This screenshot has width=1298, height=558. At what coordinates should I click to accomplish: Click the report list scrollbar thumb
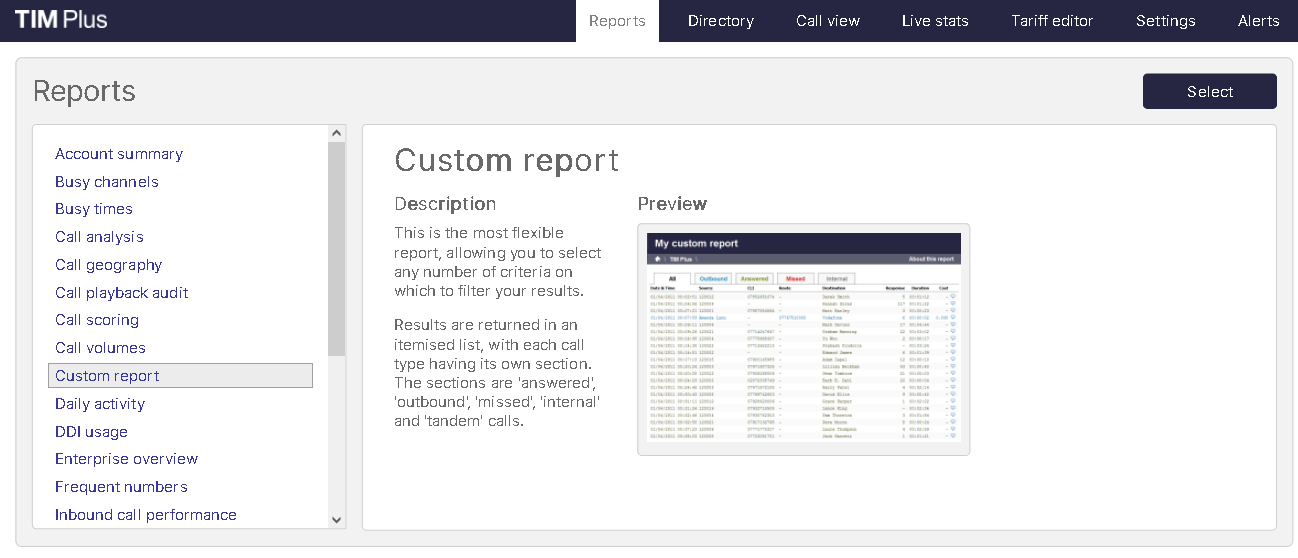(x=336, y=248)
